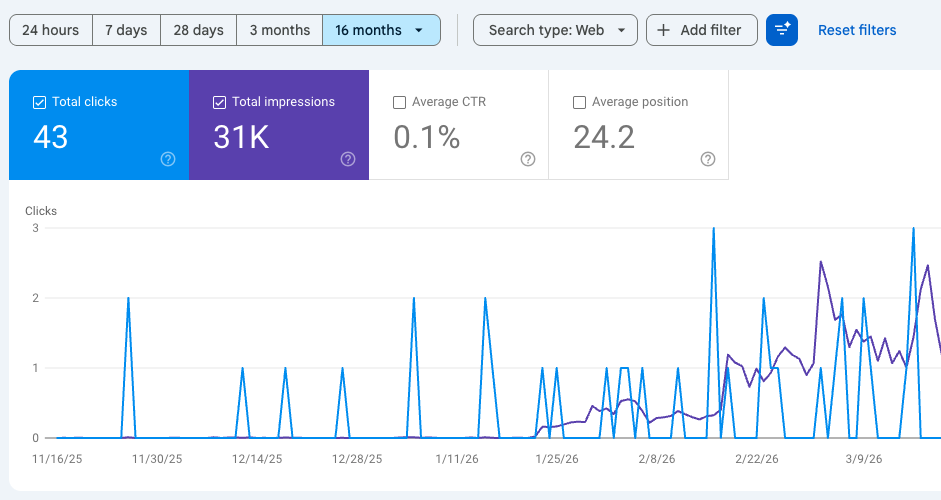Open the Search type: Web dropdown

(555, 30)
